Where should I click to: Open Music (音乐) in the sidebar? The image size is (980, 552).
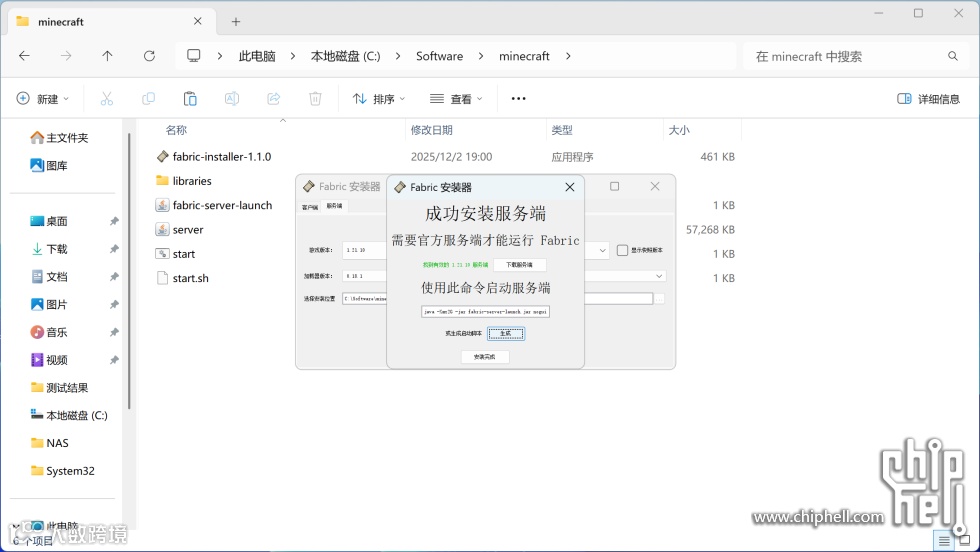49,333
